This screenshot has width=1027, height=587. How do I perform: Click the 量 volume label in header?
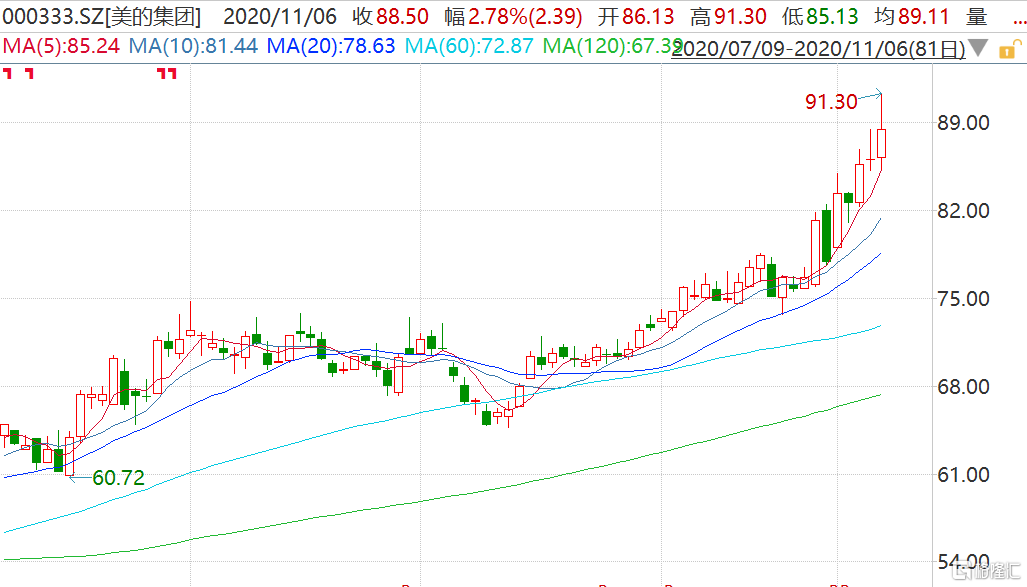977,16
